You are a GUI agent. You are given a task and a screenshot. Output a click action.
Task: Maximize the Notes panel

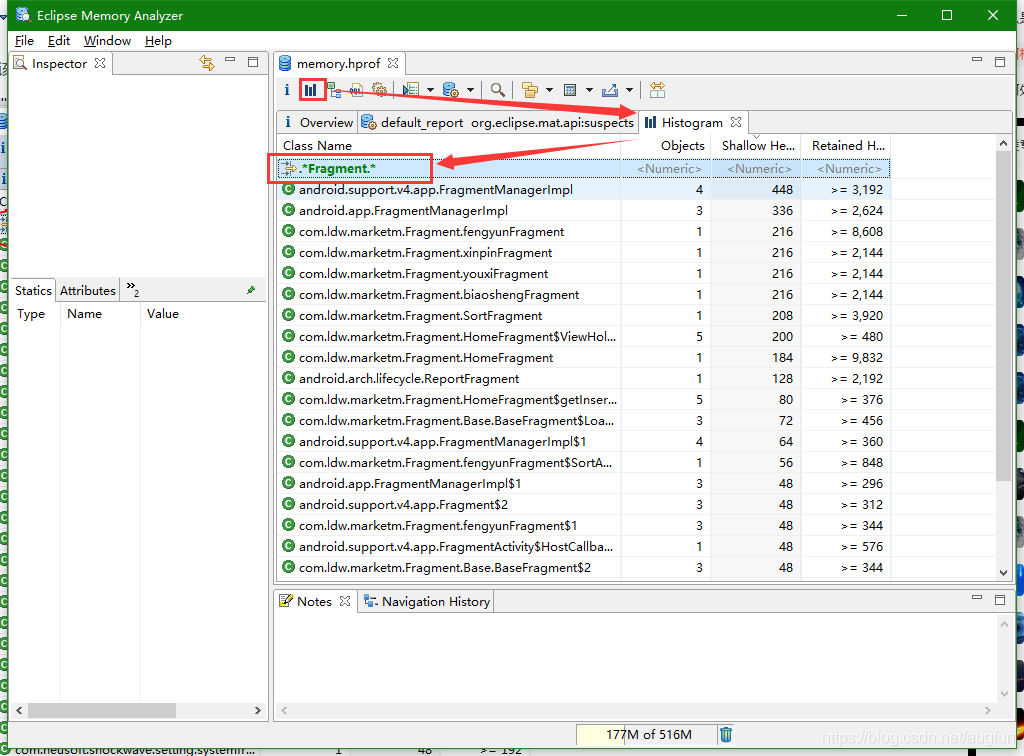click(x=1000, y=600)
